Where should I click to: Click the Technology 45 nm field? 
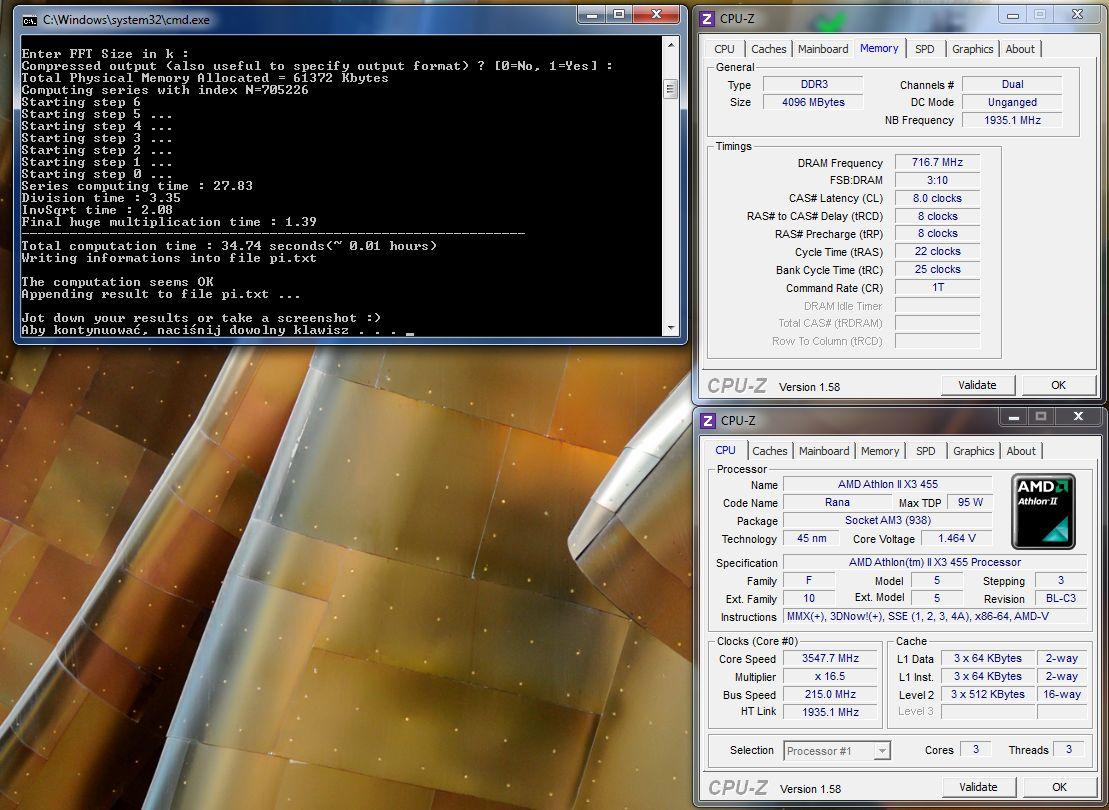coord(811,539)
